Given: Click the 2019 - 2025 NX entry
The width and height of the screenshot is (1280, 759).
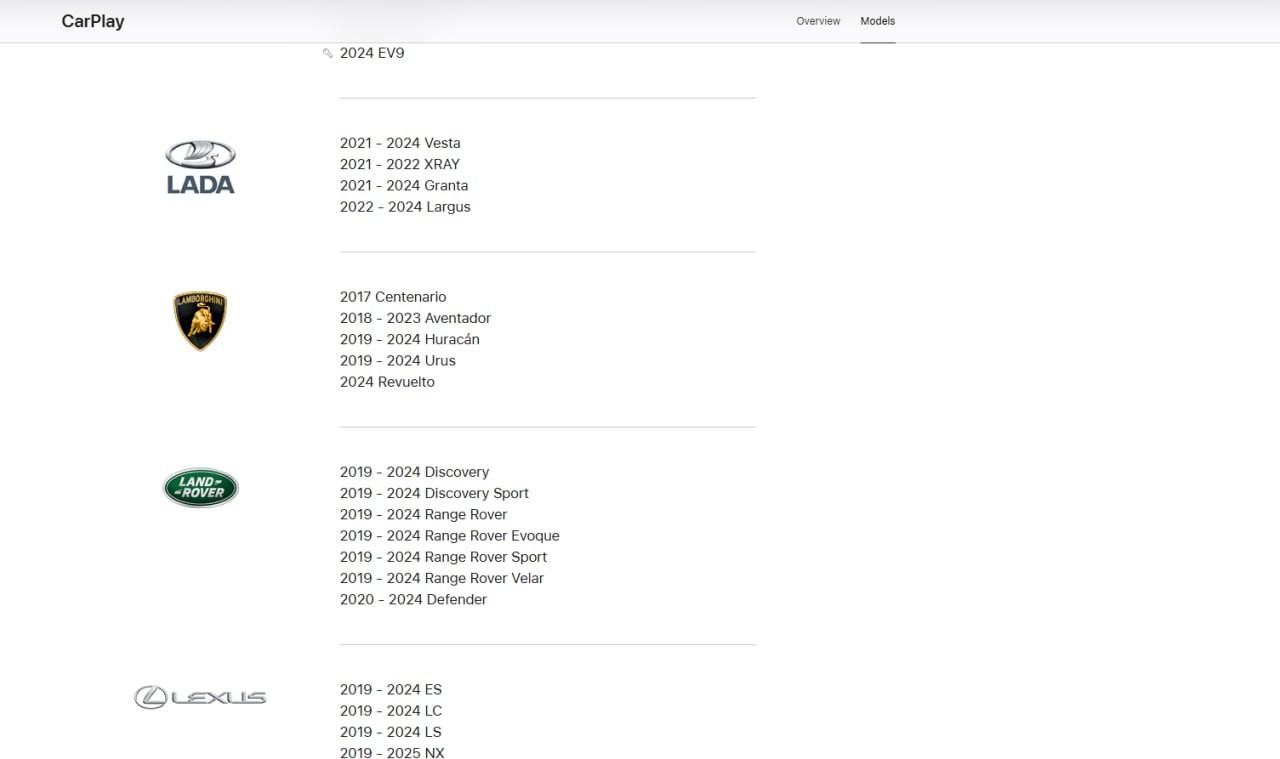Looking at the screenshot, I should point(392,754).
